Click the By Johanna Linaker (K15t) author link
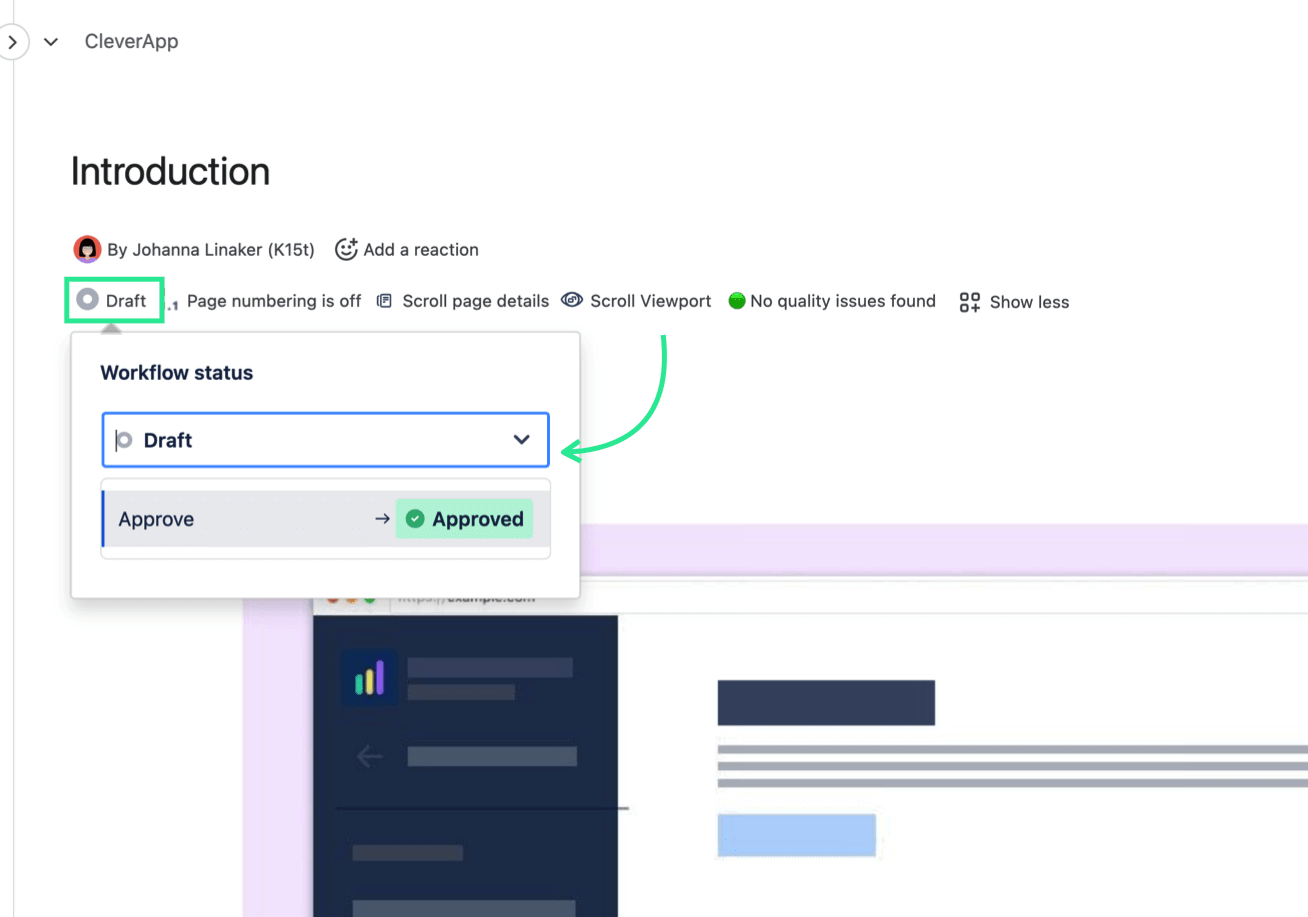 [213, 249]
